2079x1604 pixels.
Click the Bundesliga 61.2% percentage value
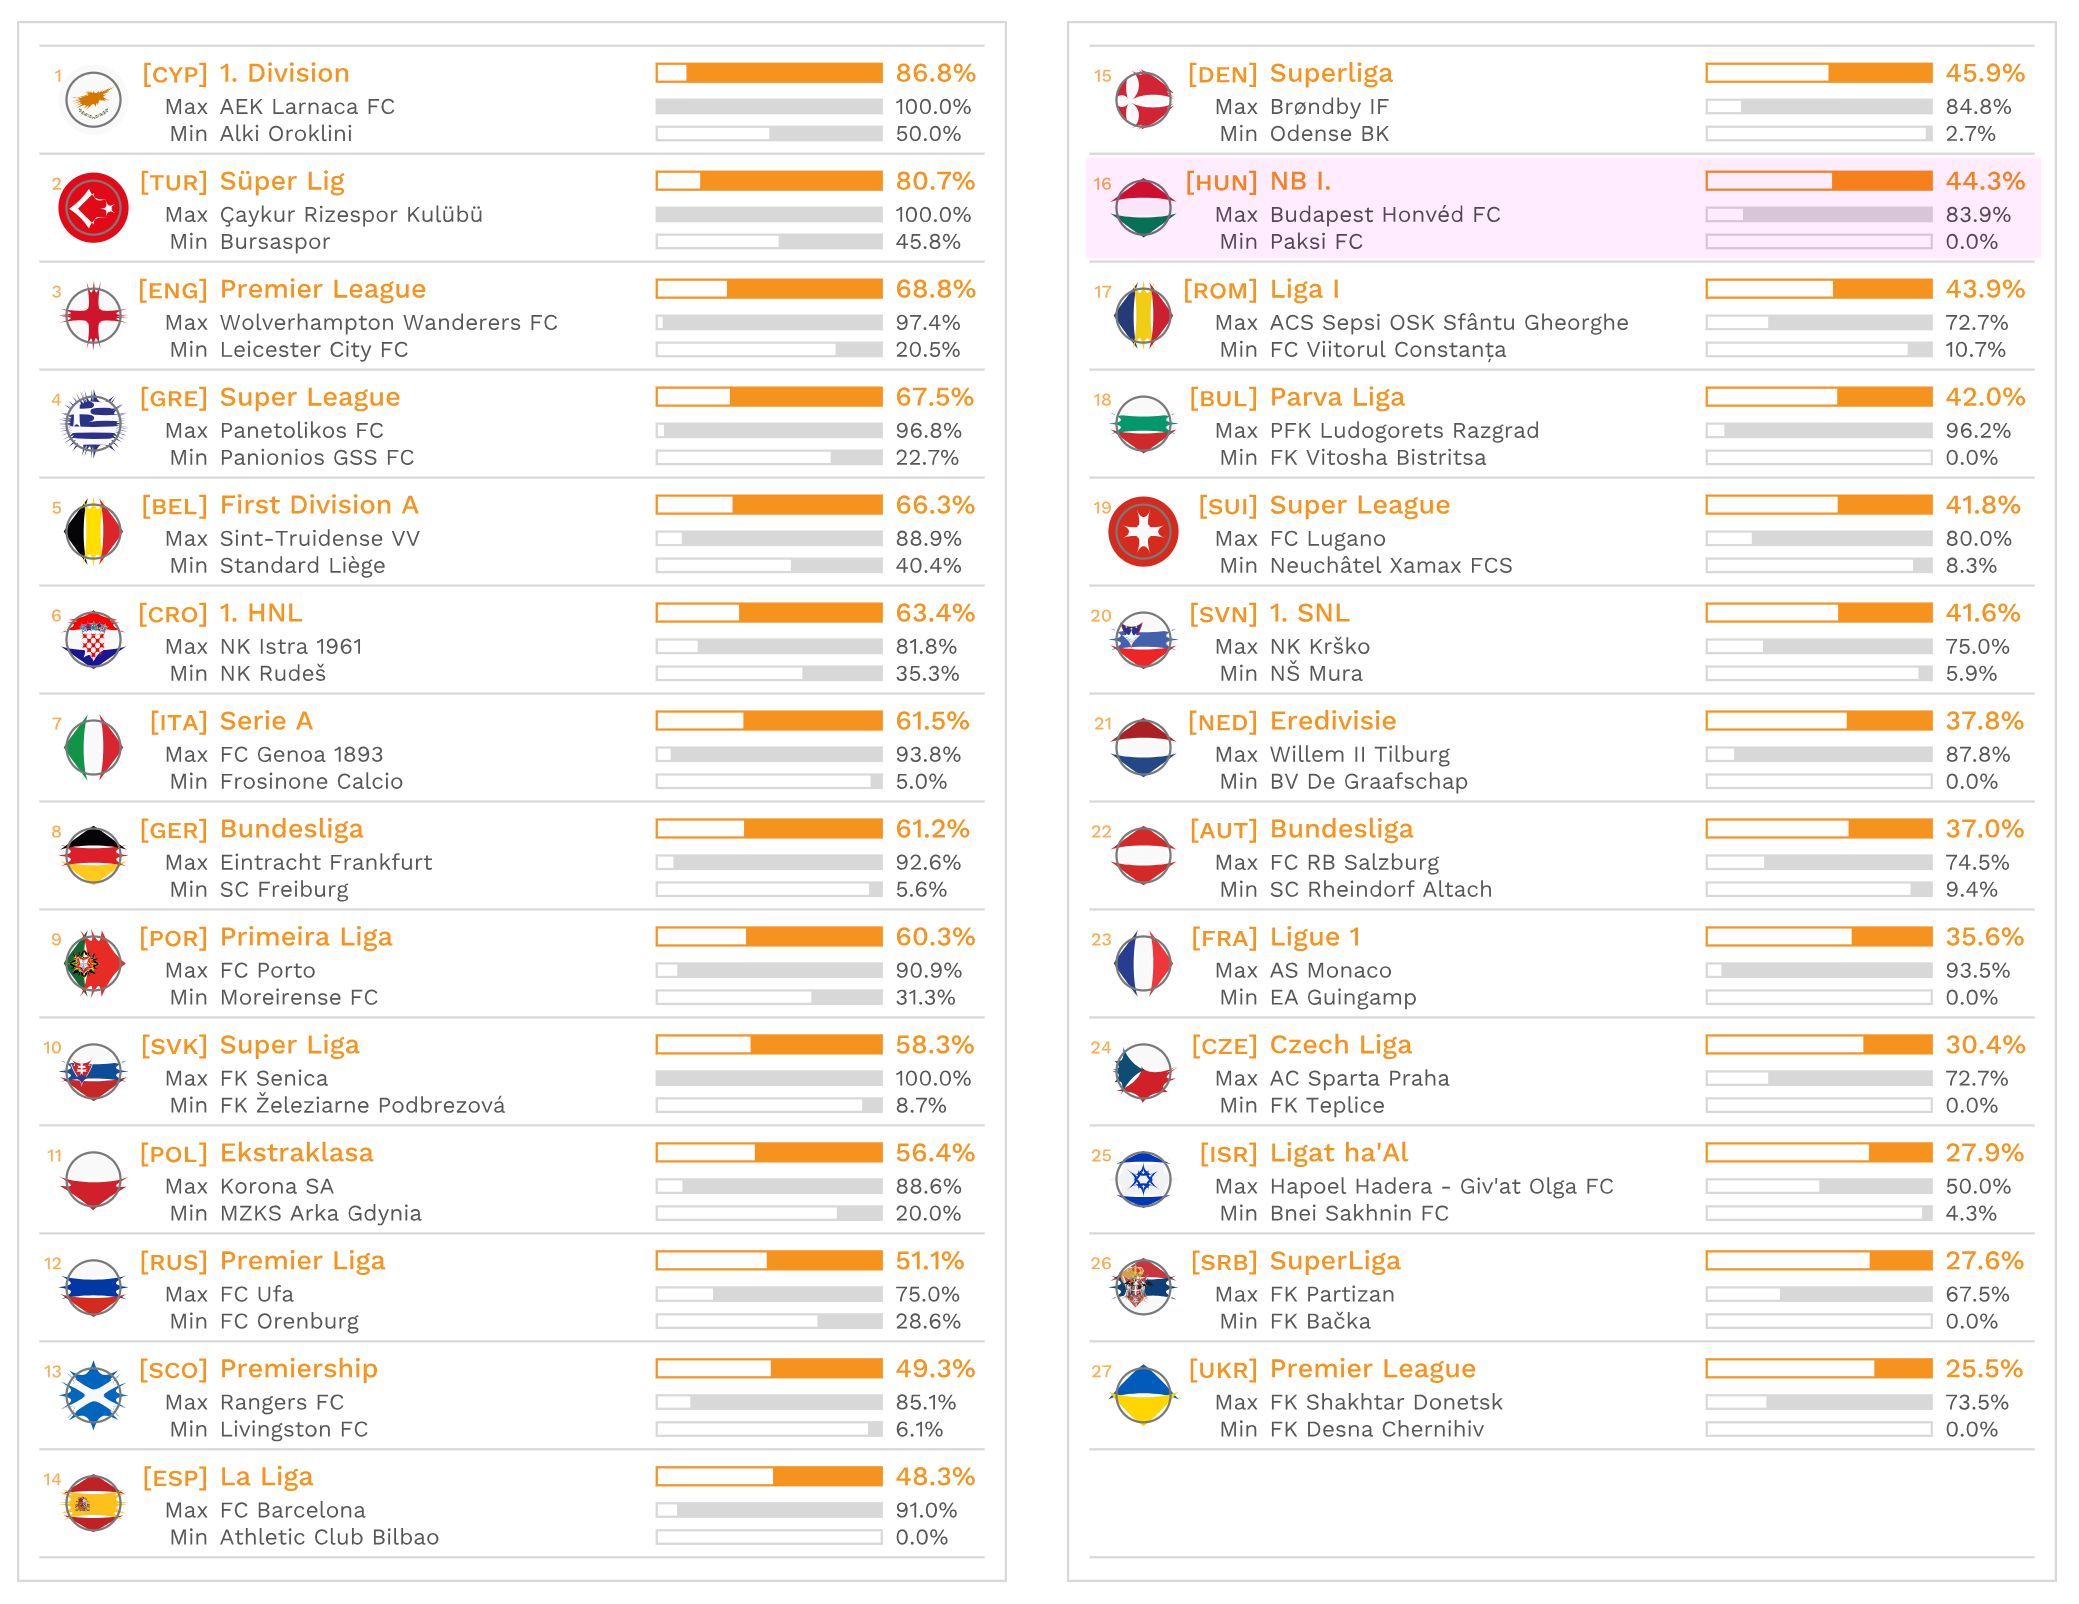[932, 829]
